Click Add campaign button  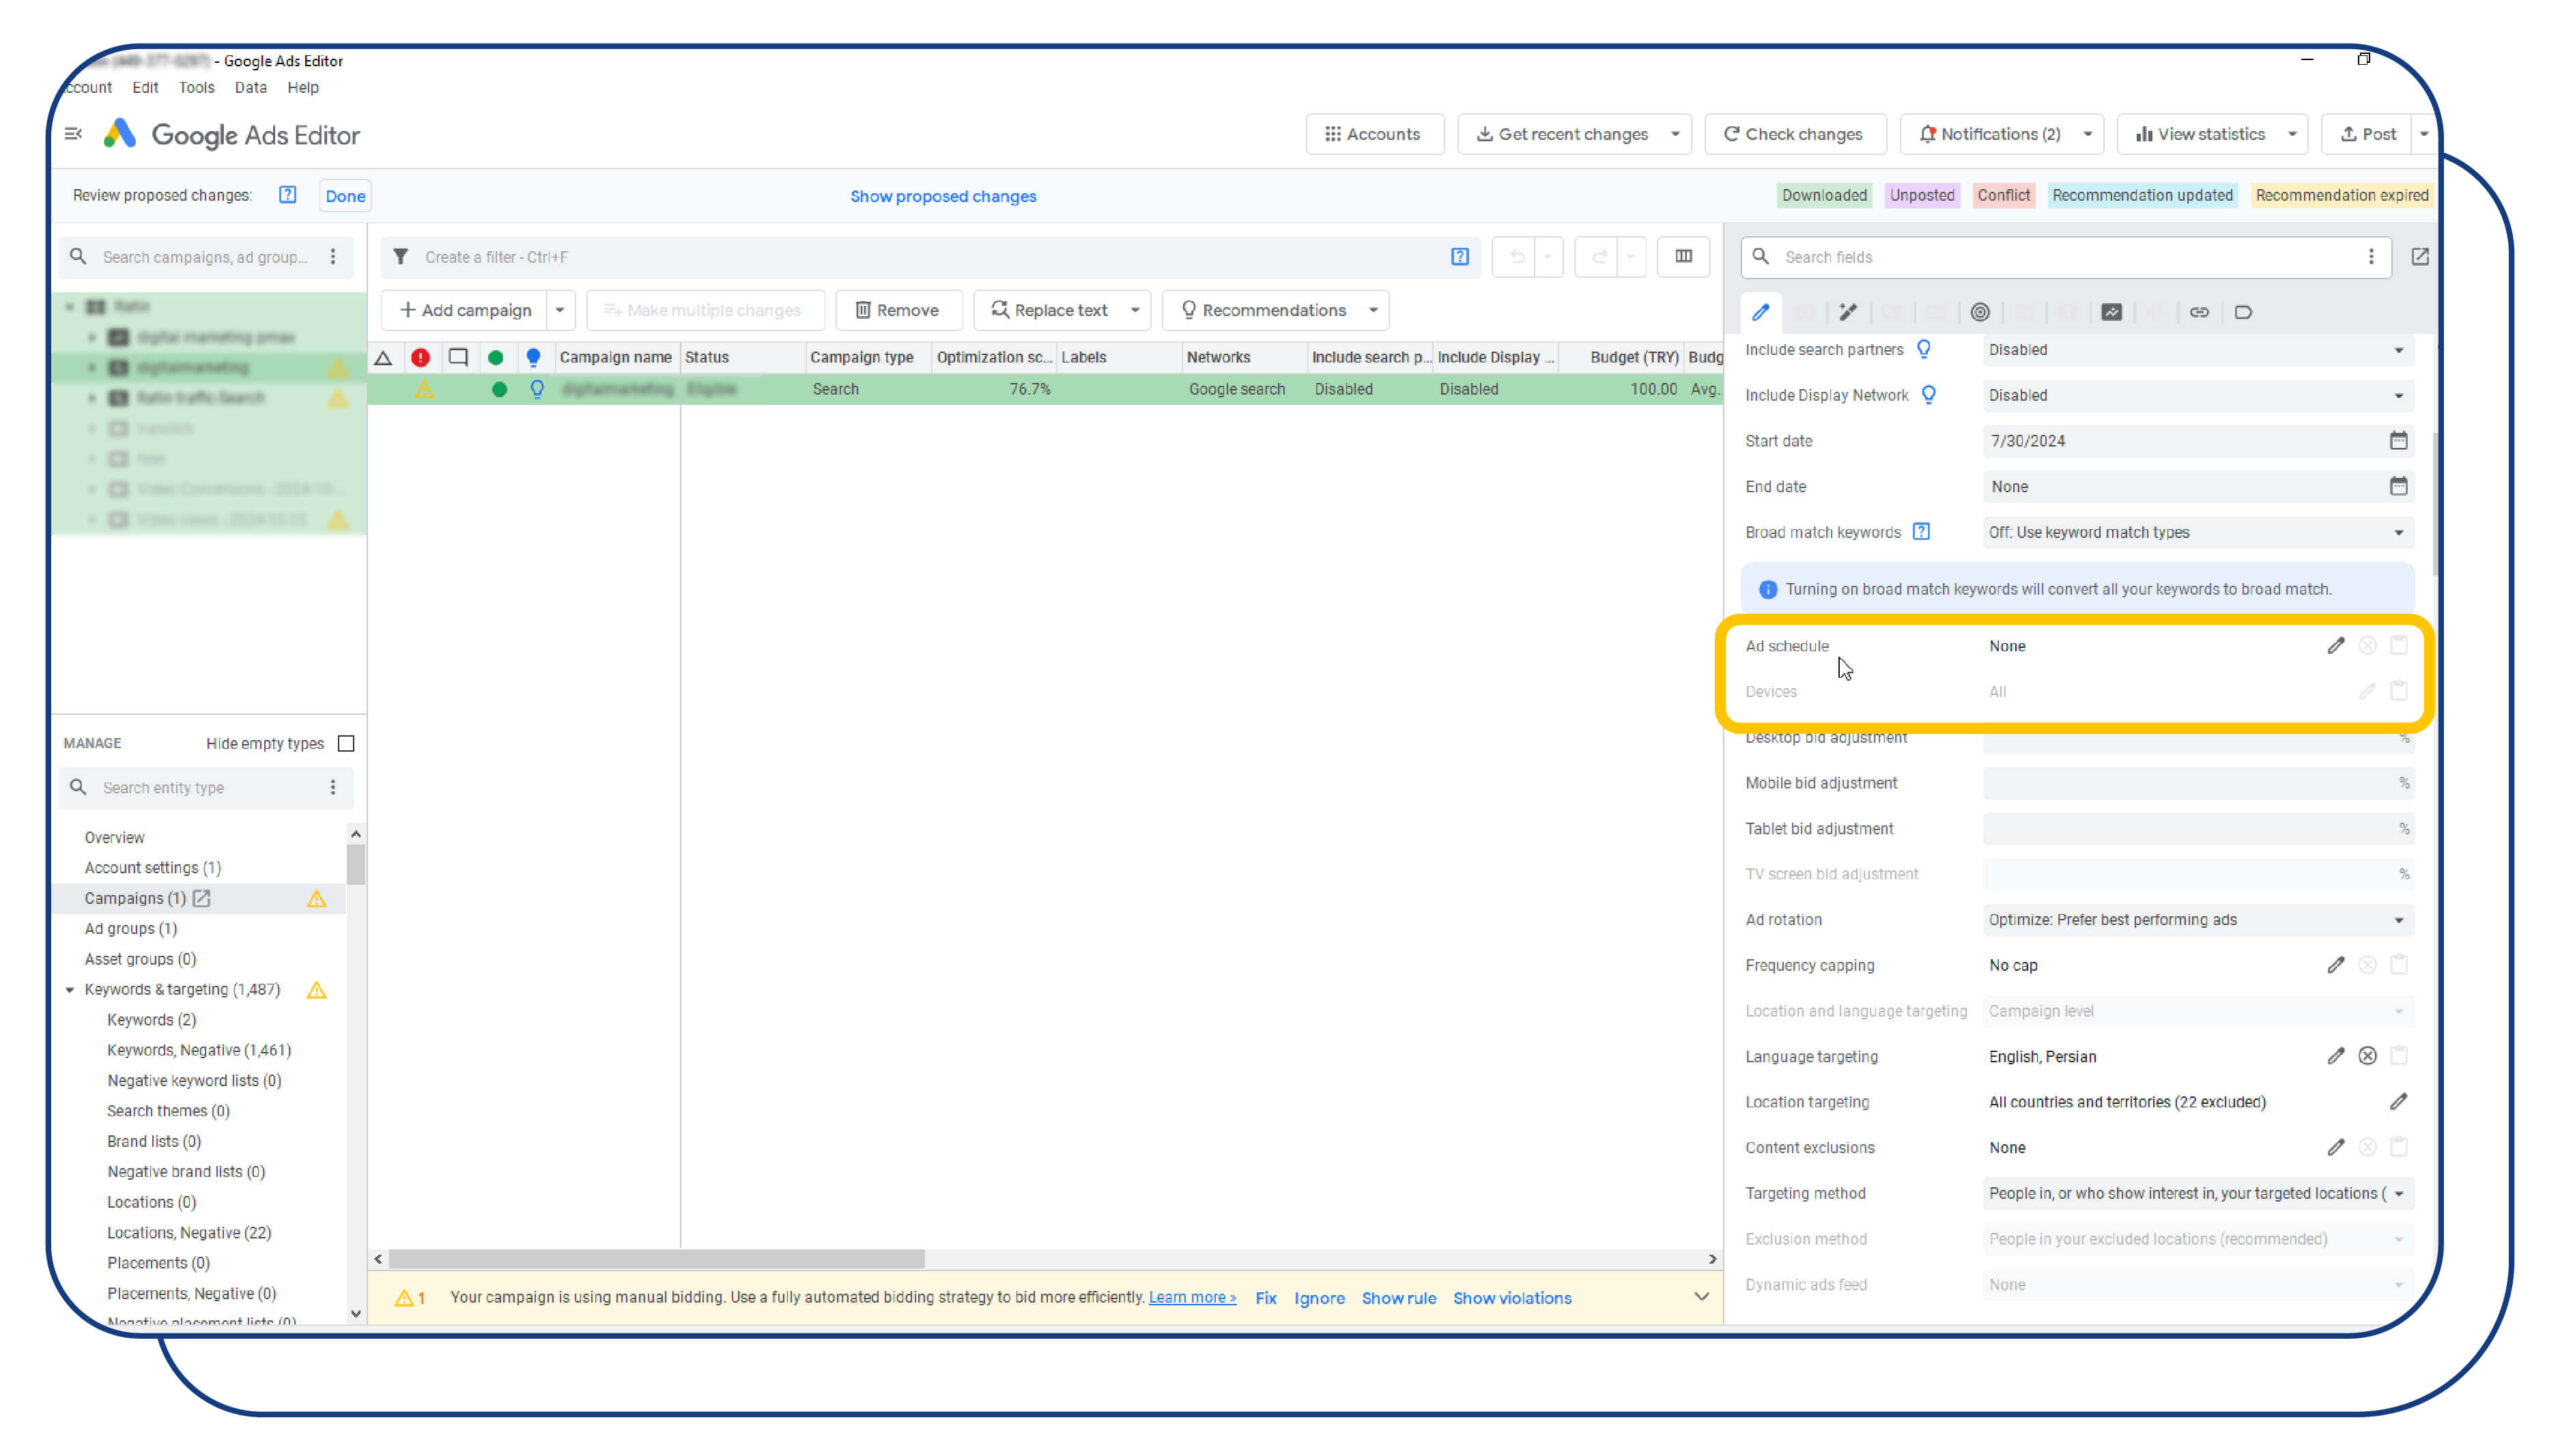point(465,310)
